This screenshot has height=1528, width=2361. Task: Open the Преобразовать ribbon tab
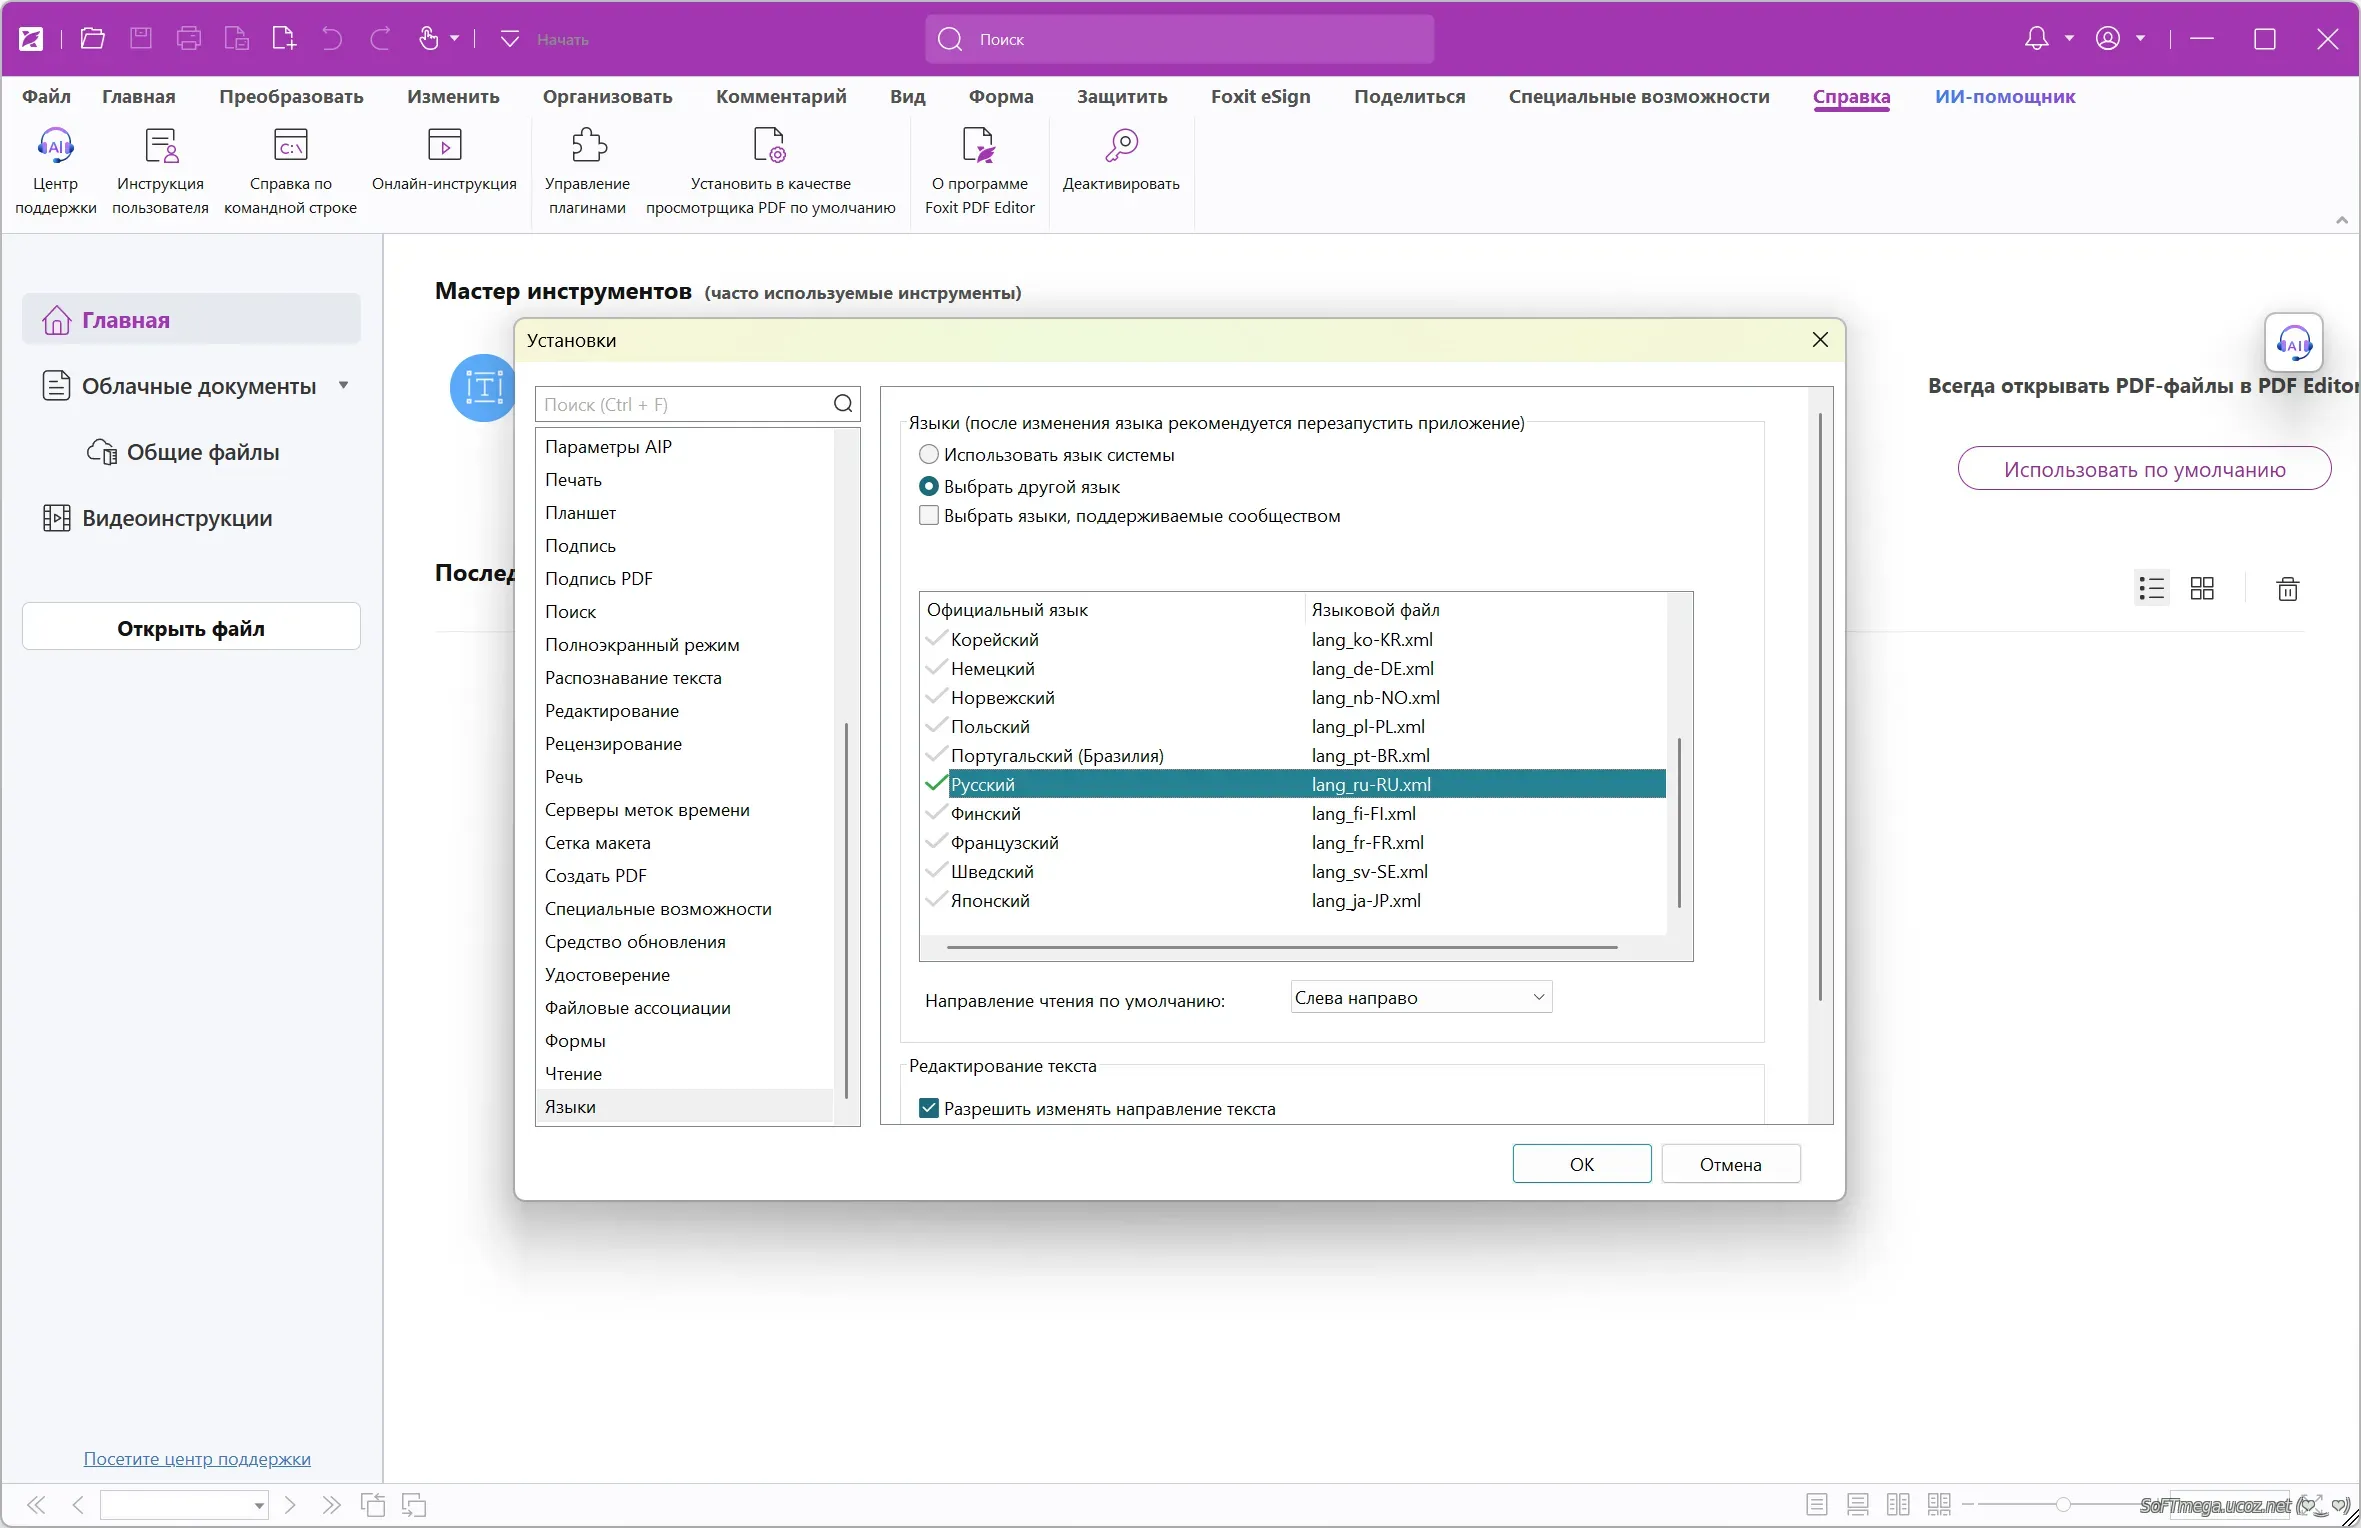tap(291, 97)
